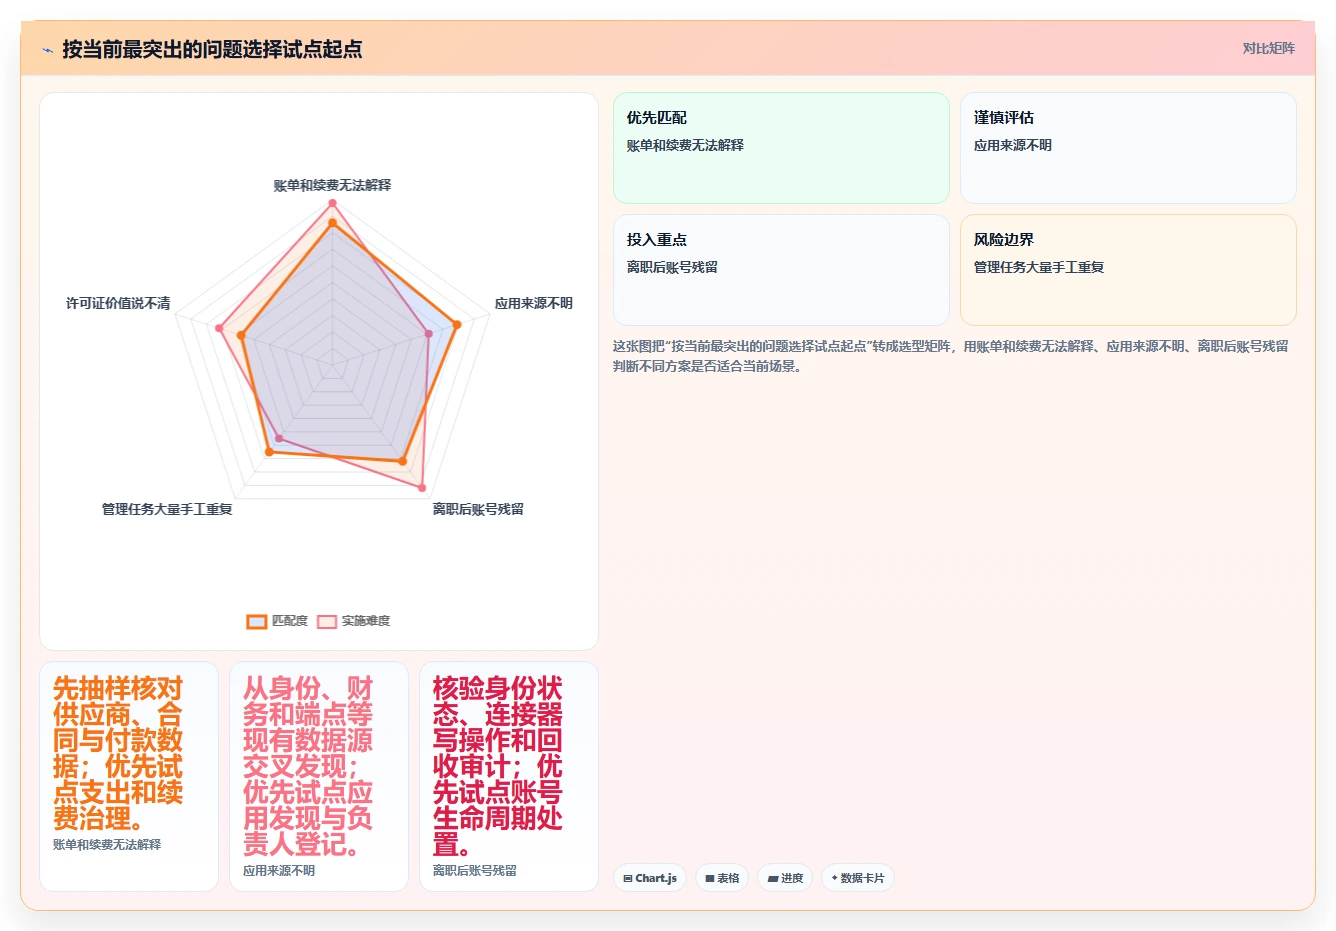Click 账单和续费无法解释 caption under orange card
The height and width of the screenshot is (931, 1336).
point(107,845)
